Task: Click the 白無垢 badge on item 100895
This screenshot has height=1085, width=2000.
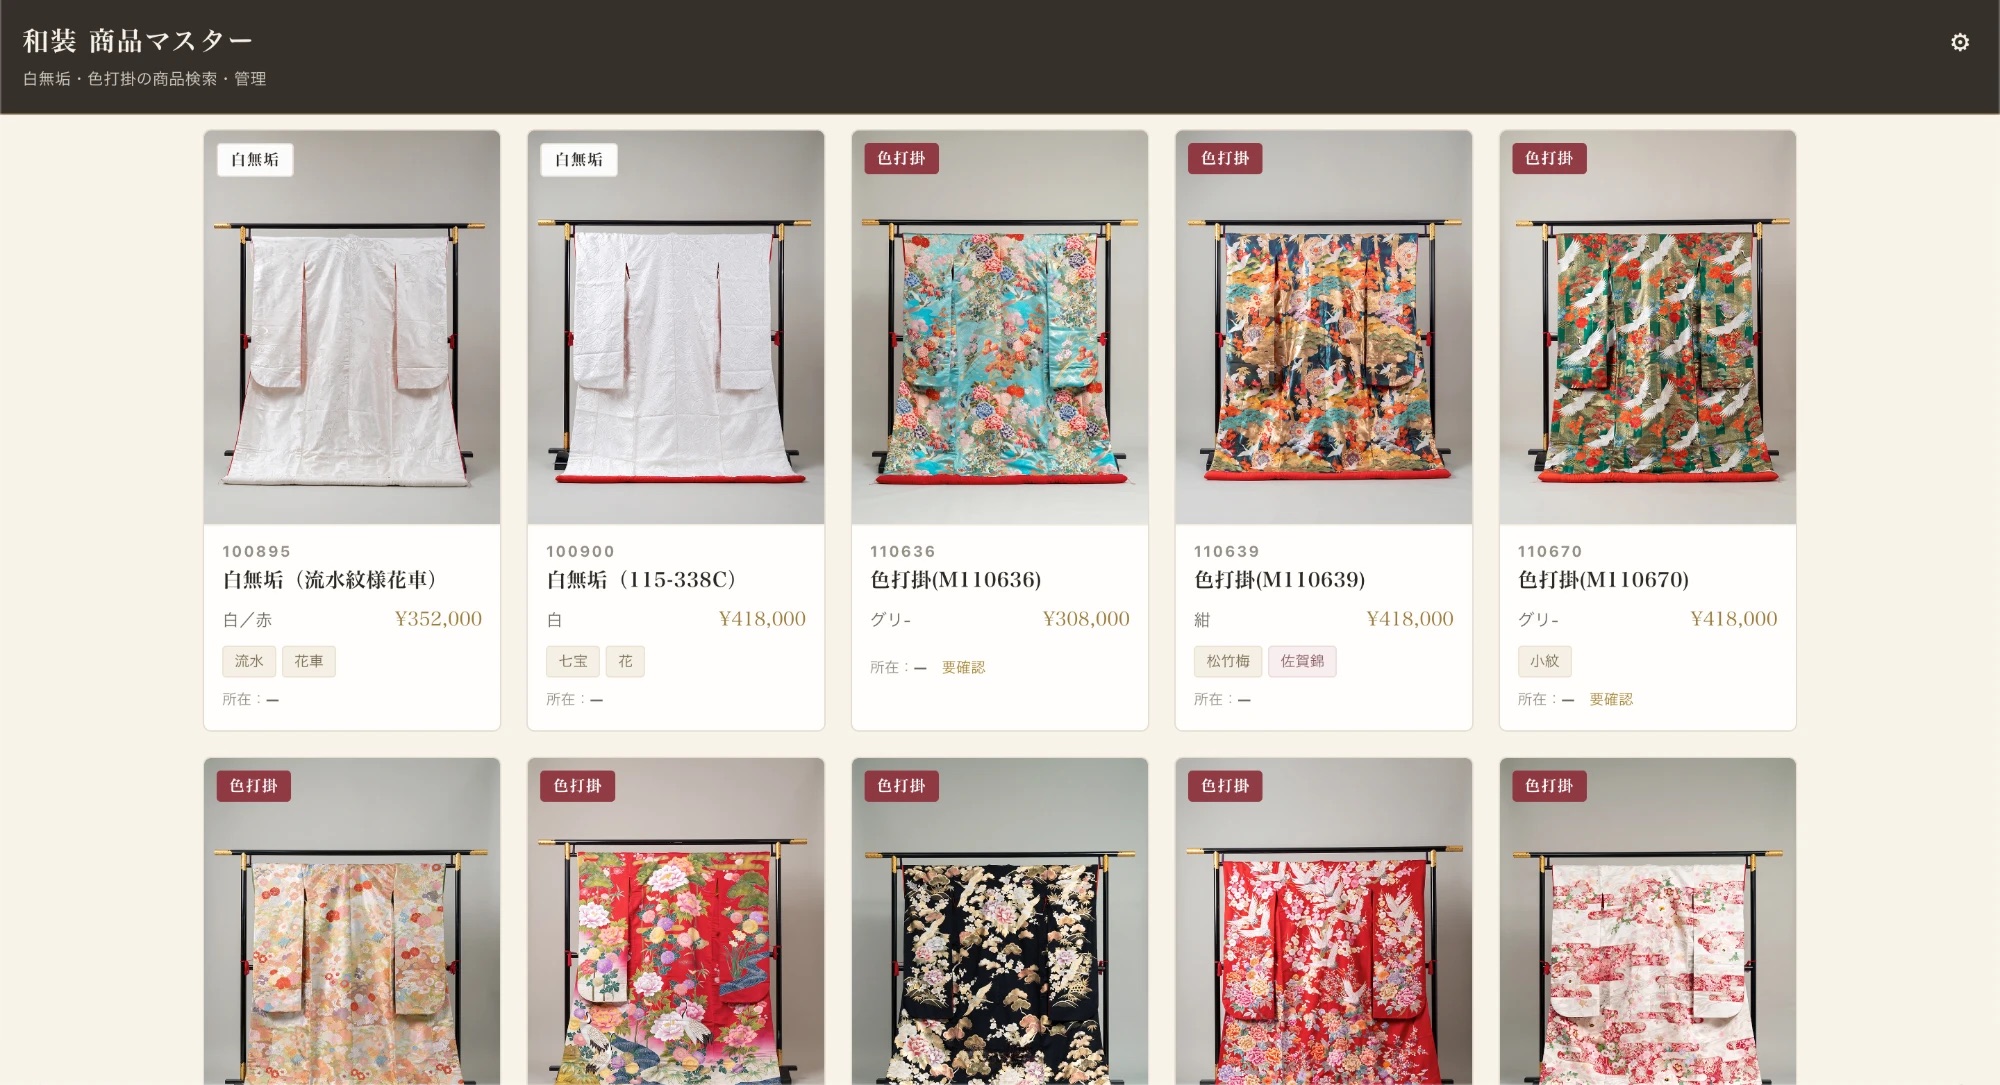Action: coord(255,160)
